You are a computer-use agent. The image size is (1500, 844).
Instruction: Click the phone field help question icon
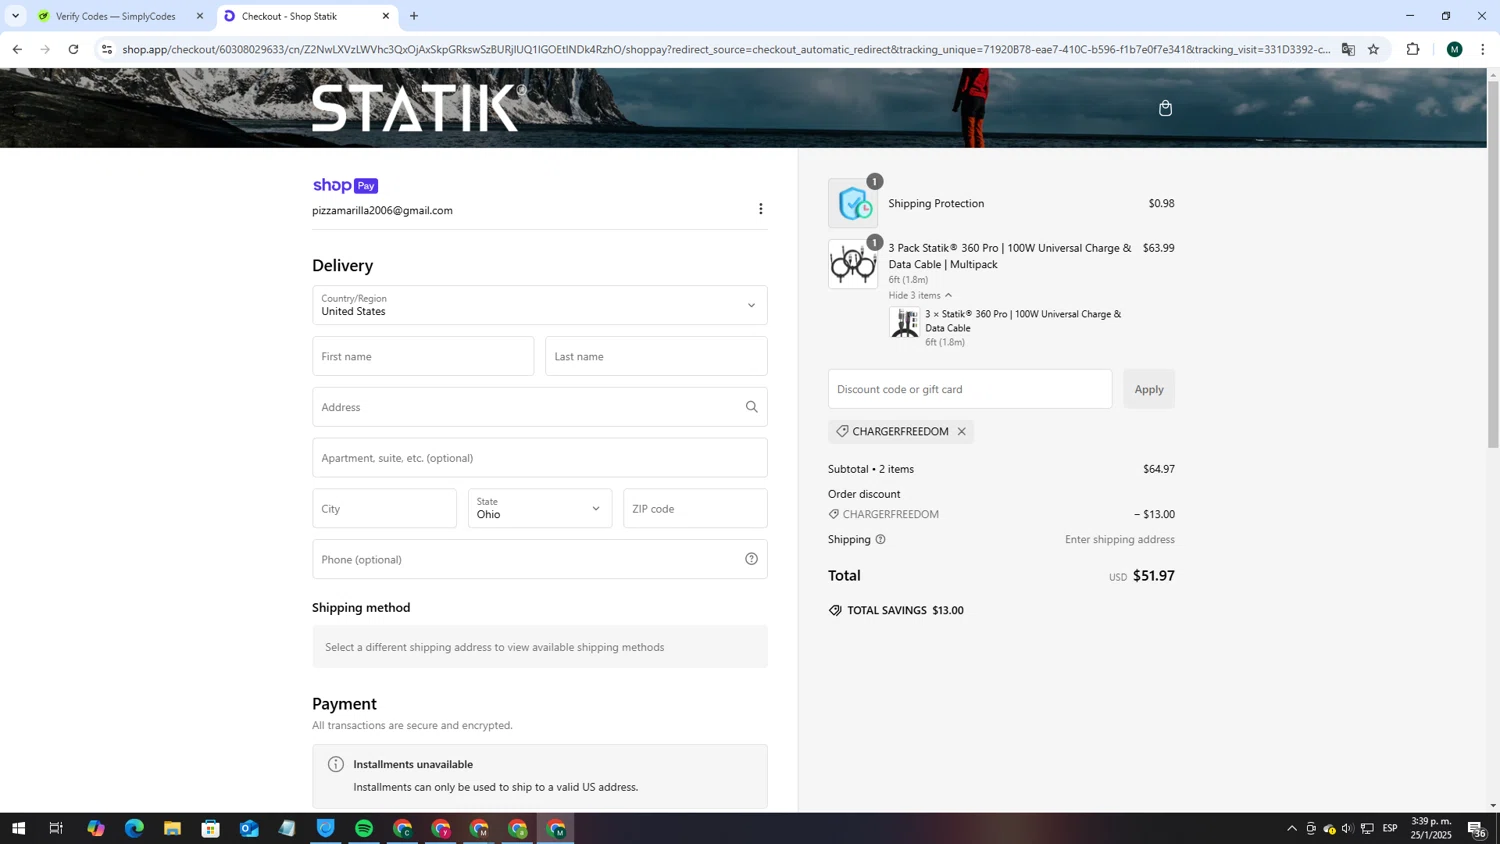[752, 559]
